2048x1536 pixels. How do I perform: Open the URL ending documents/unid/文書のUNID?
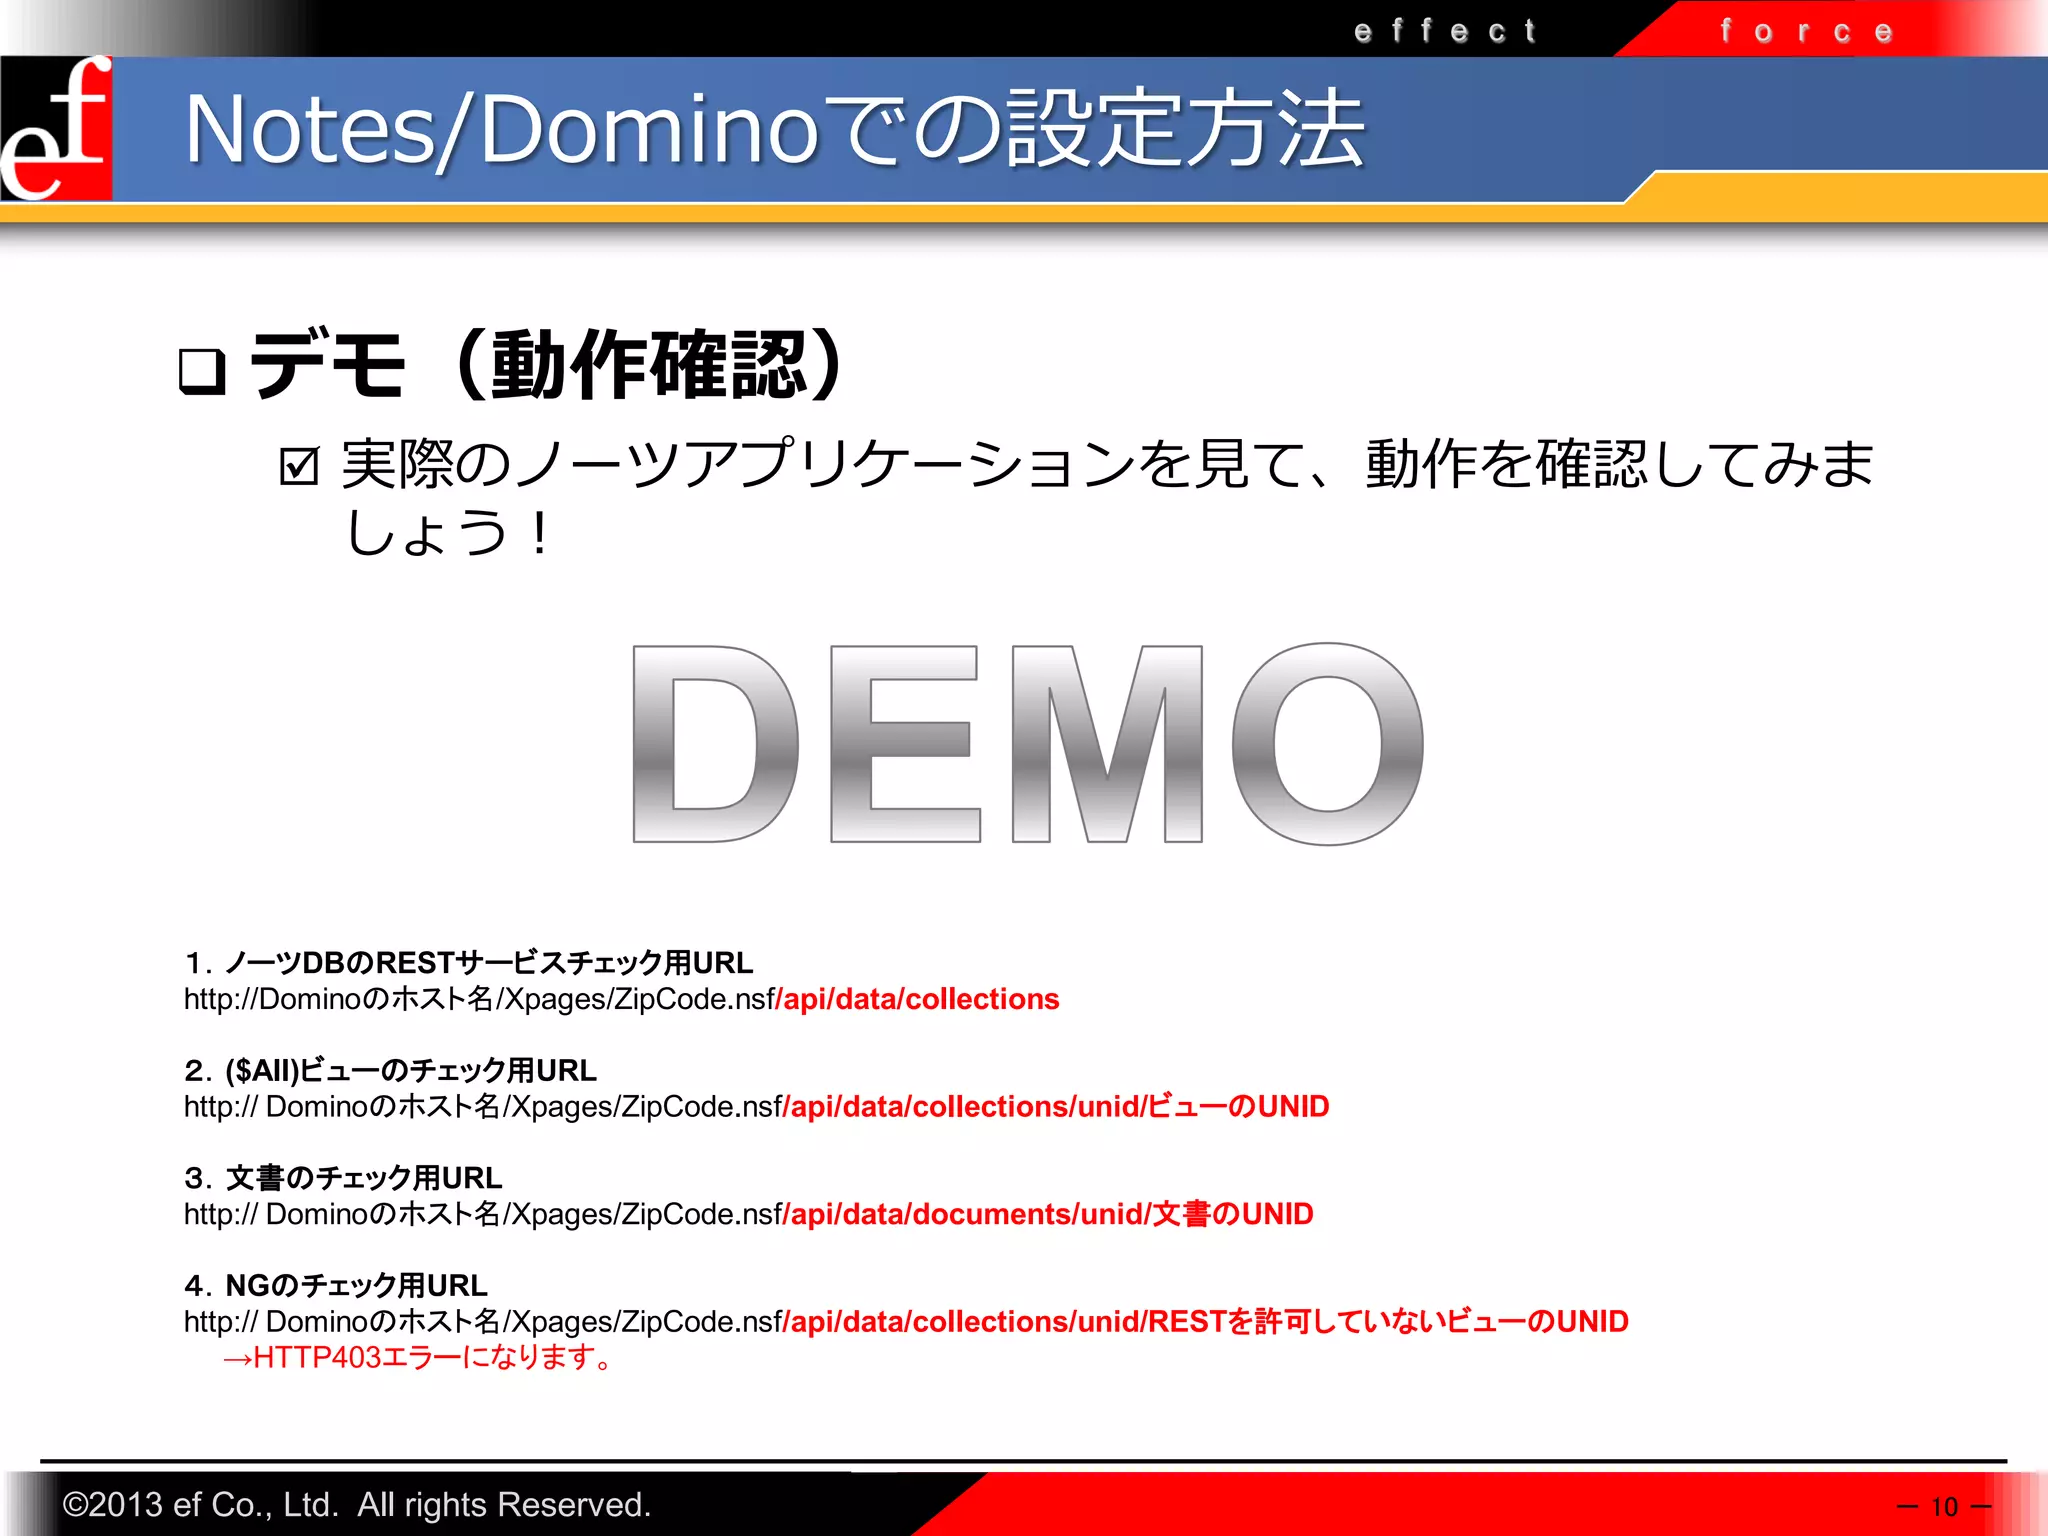(748, 1214)
